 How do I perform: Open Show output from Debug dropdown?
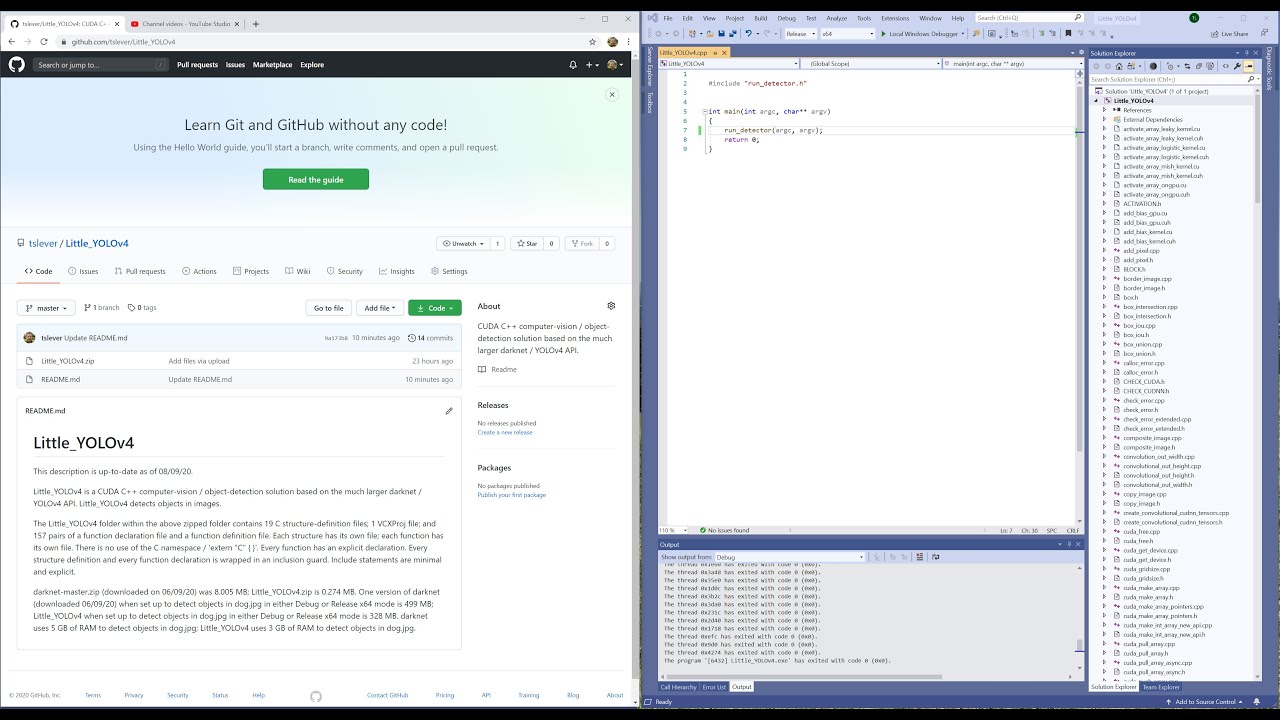coord(790,557)
